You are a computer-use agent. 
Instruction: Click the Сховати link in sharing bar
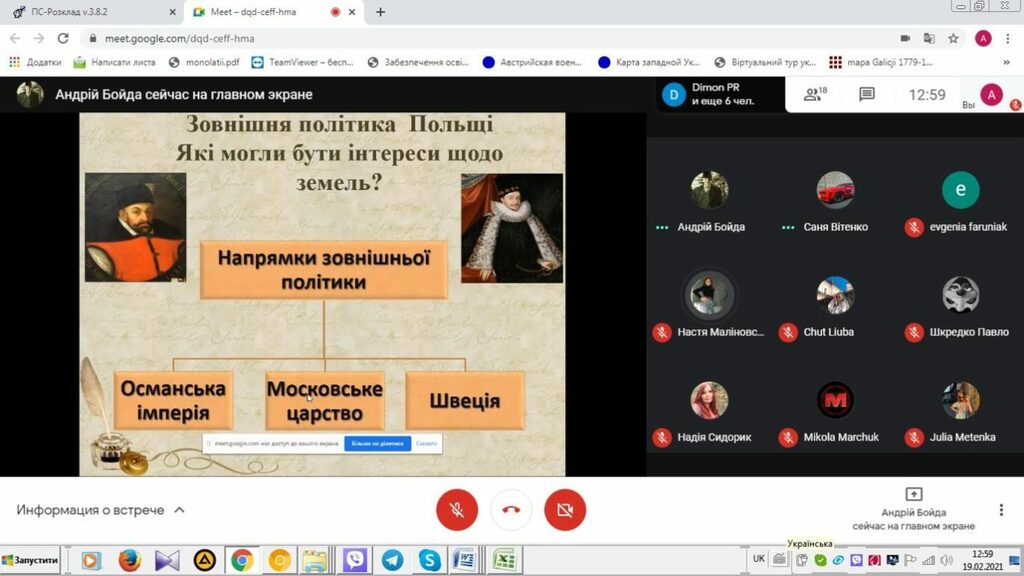coord(426,443)
